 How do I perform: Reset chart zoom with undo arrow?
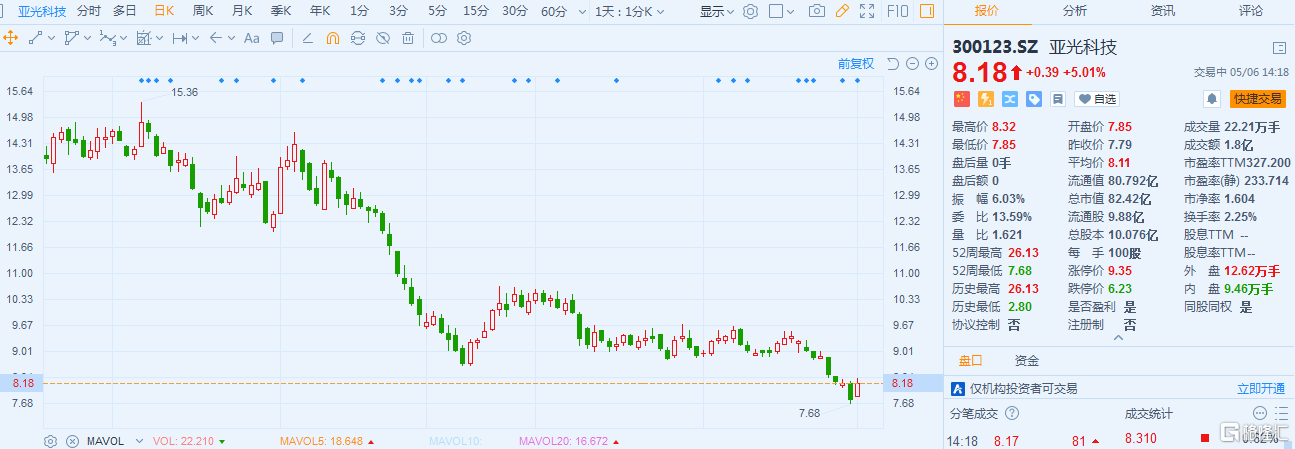point(893,63)
